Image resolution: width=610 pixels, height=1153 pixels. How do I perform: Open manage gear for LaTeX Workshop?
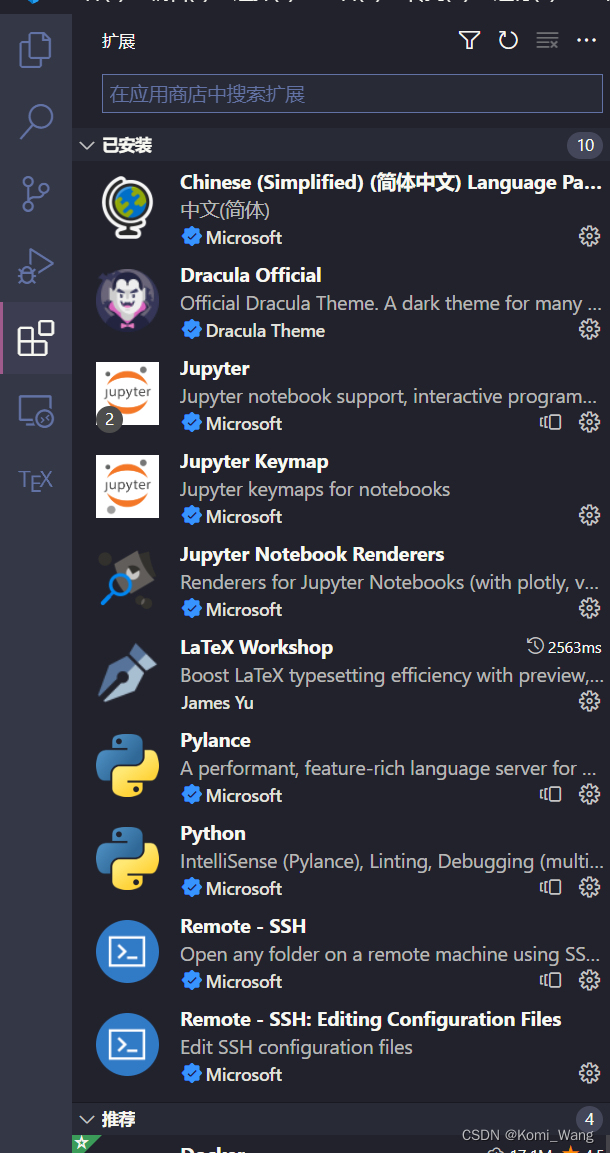(x=589, y=702)
